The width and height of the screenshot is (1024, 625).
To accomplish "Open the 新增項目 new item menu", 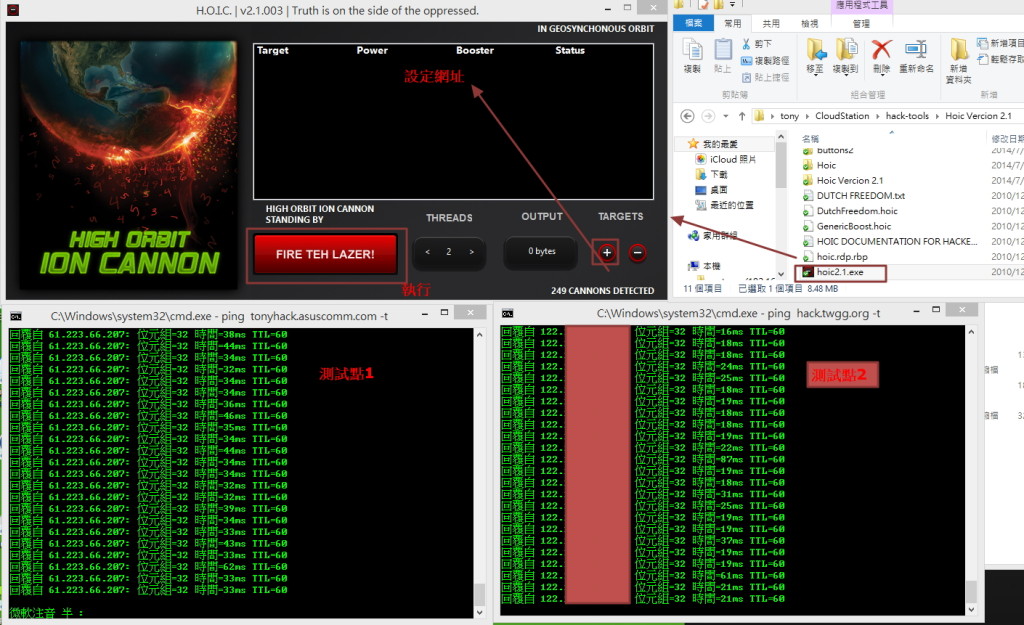I will point(1000,43).
